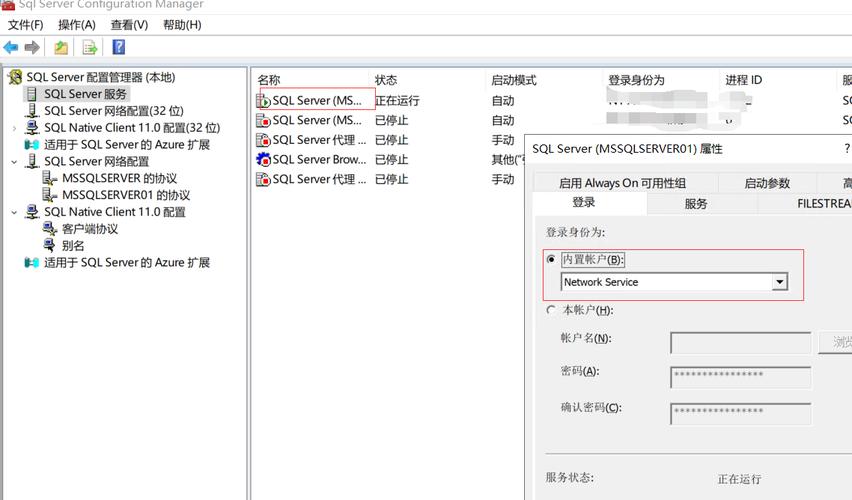Open the 文件(F) menu
Screen dimensions: 852x500
[26, 25]
